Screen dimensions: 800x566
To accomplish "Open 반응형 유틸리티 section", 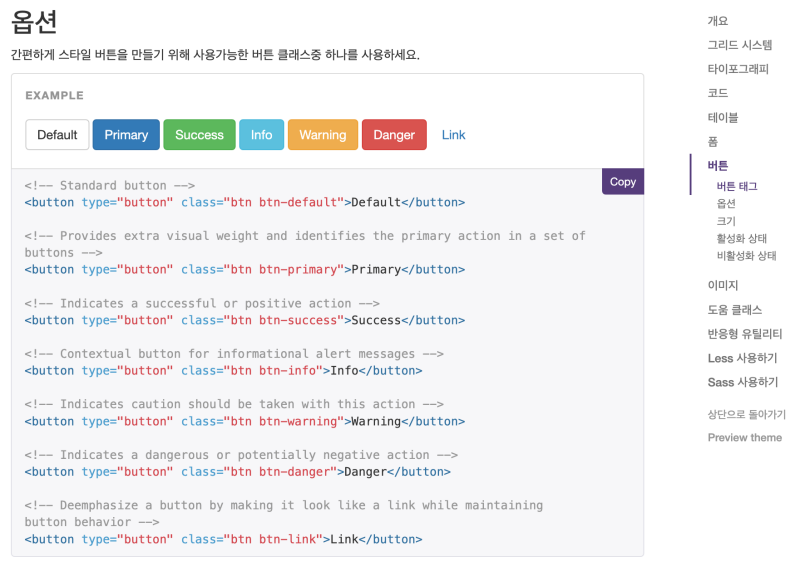I will point(744,334).
